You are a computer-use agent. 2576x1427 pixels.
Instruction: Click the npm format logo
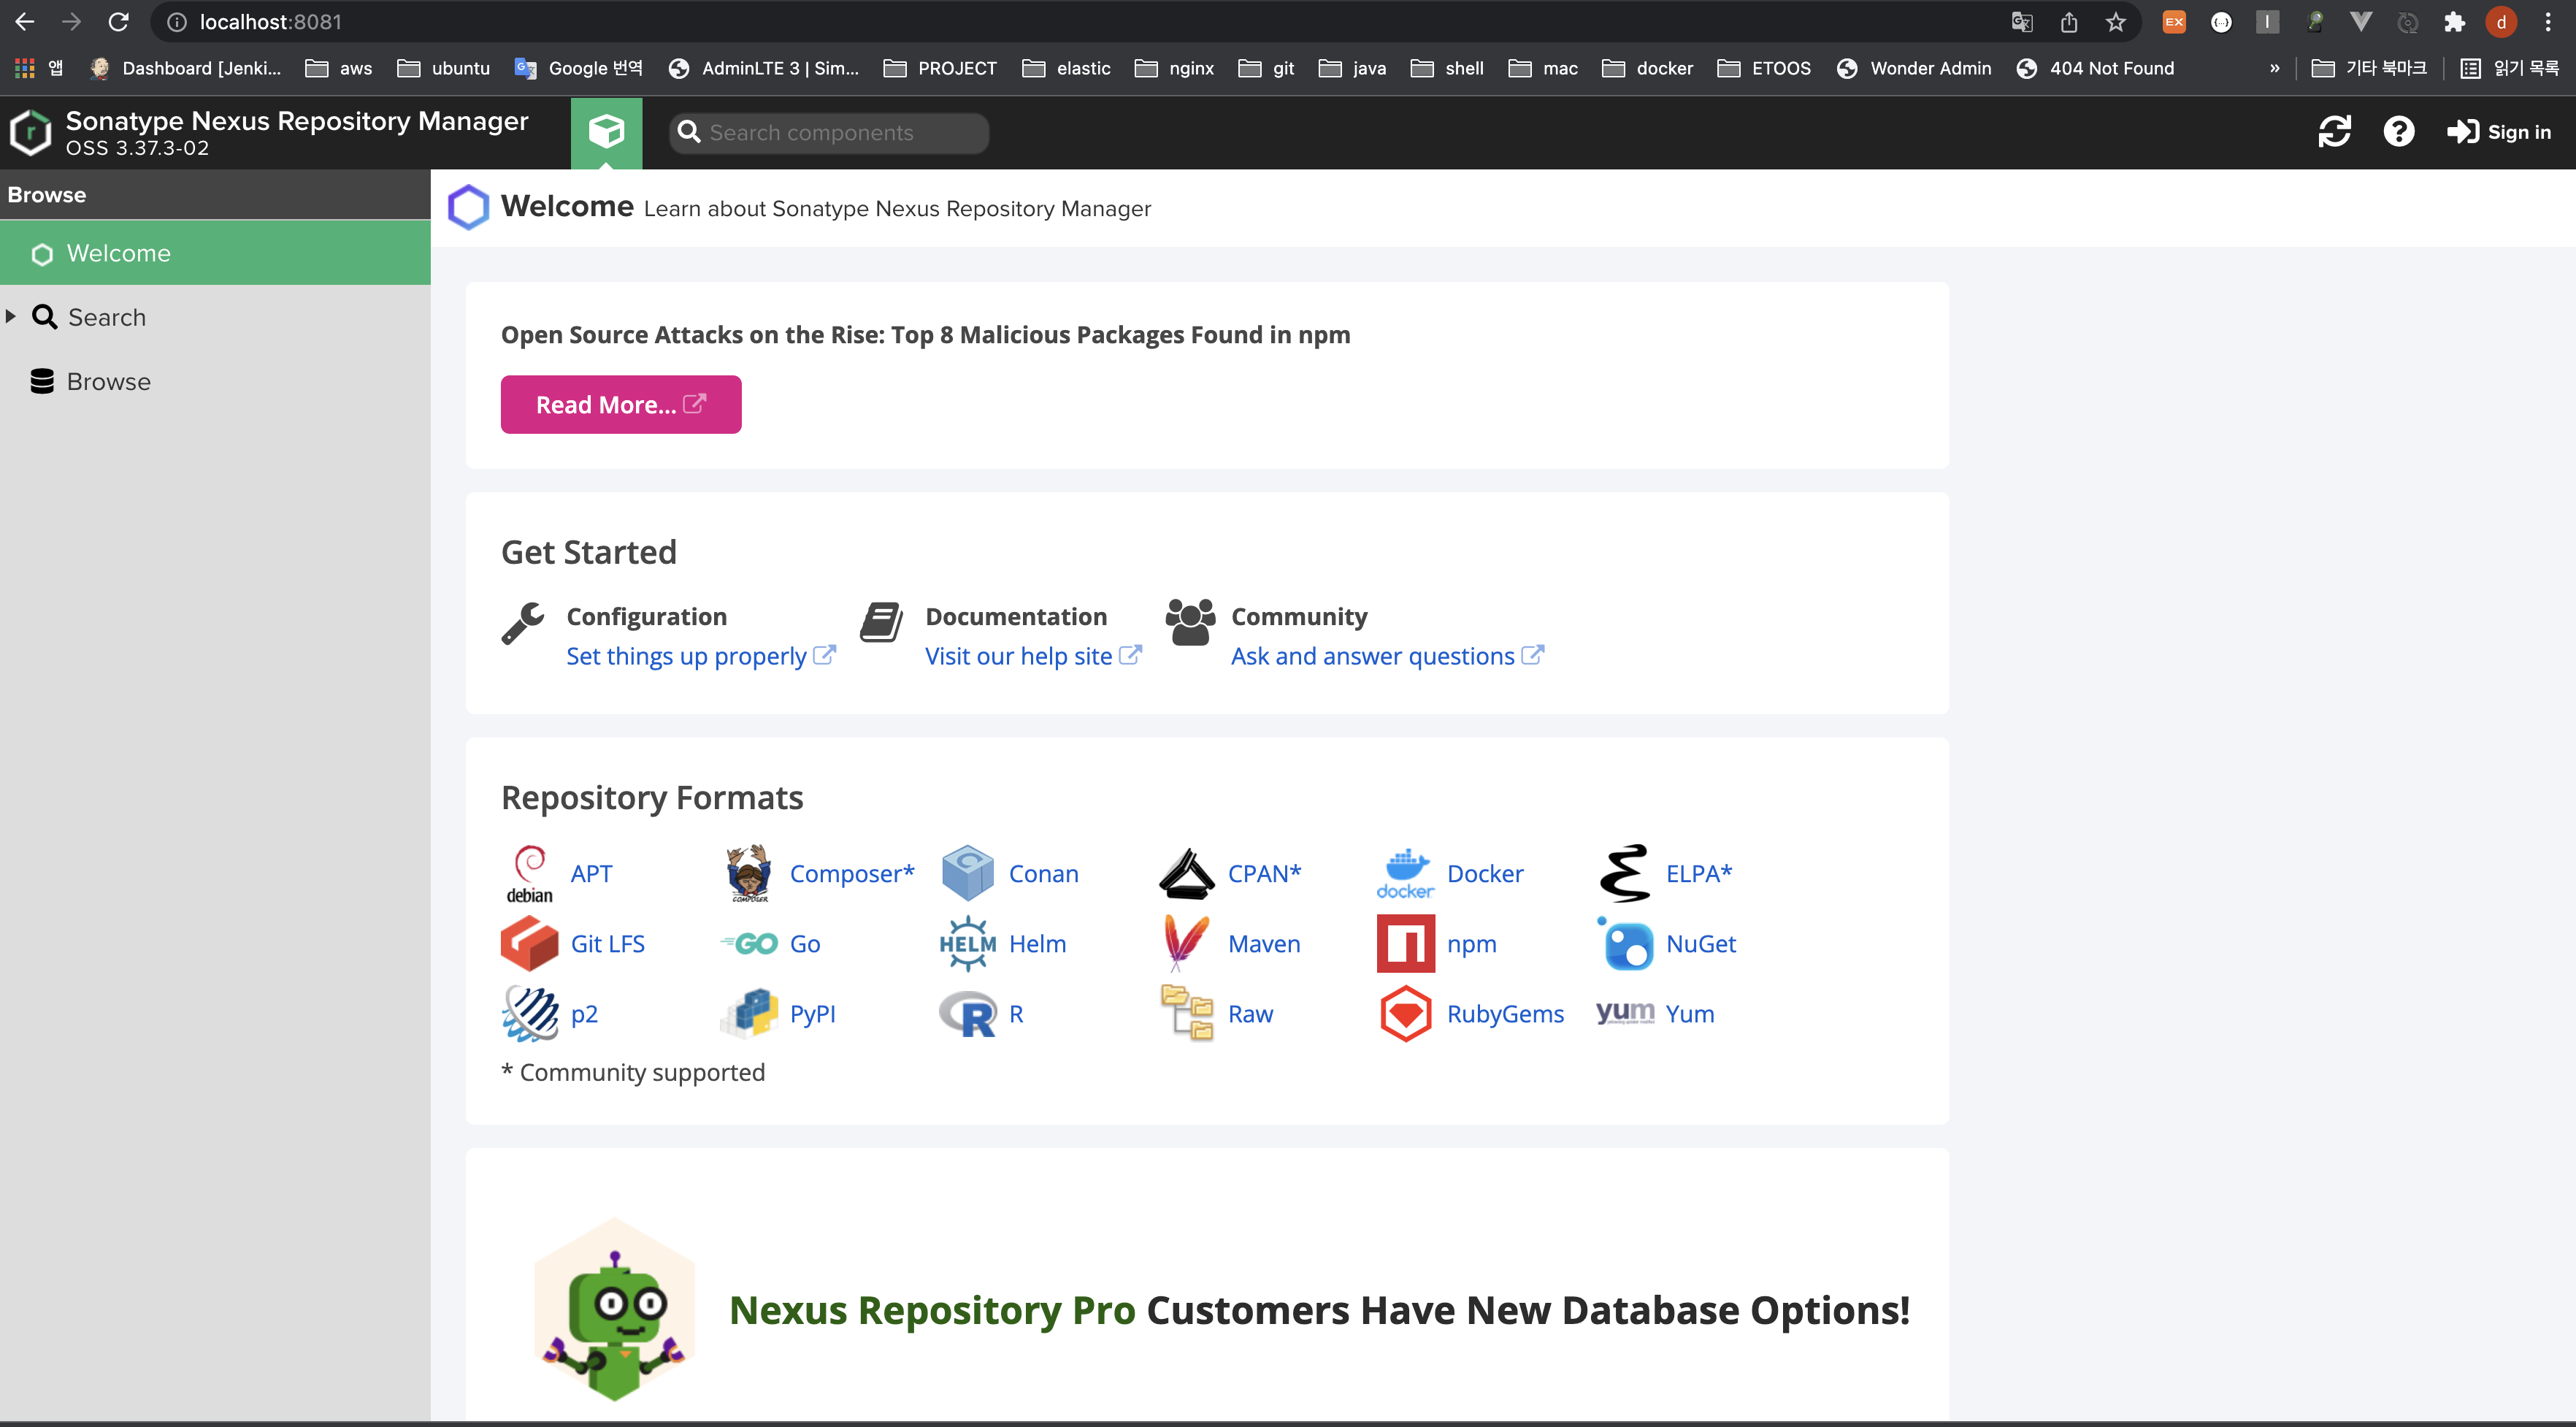click(1405, 944)
